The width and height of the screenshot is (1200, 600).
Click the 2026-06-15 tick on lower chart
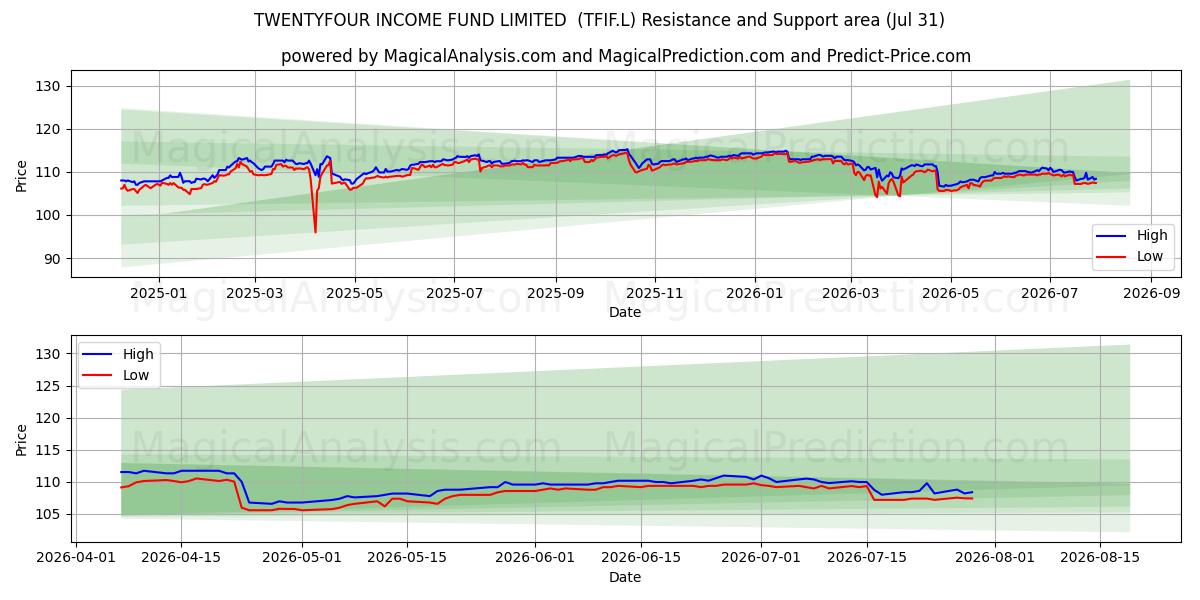pos(640,559)
